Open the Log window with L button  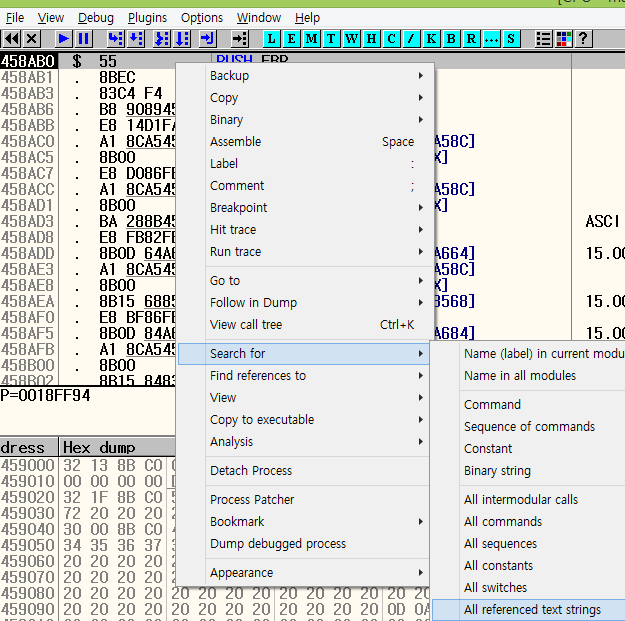click(271, 39)
